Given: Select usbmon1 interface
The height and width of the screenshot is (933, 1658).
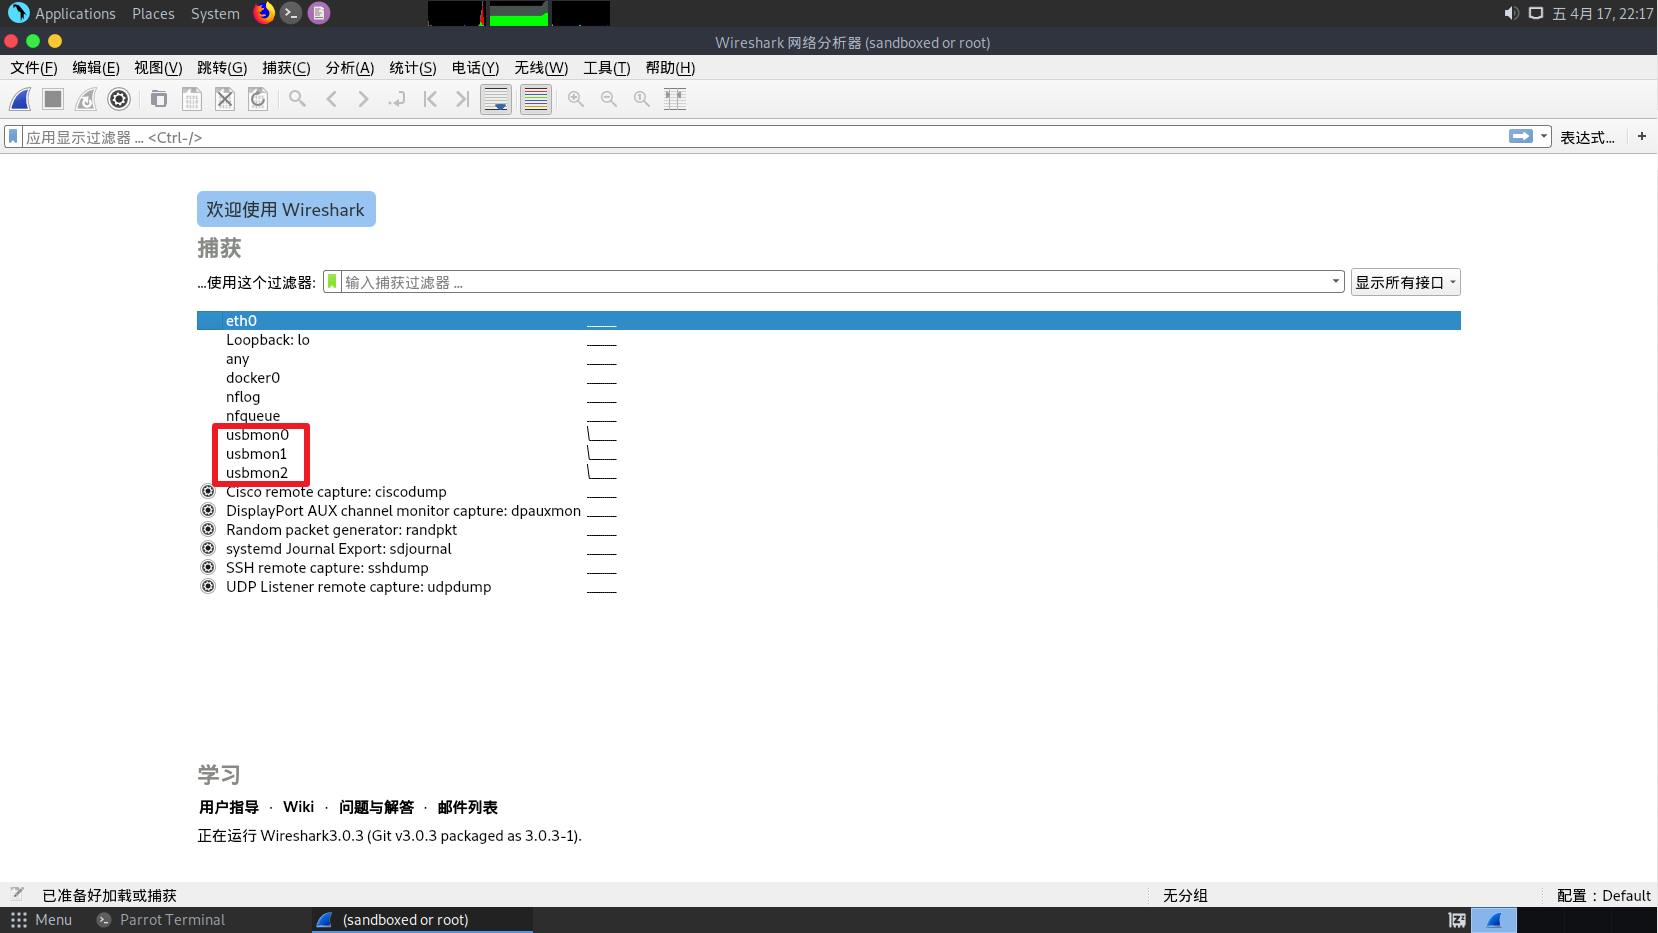Looking at the screenshot, I should pyautogui.click(x=829, y=454).
